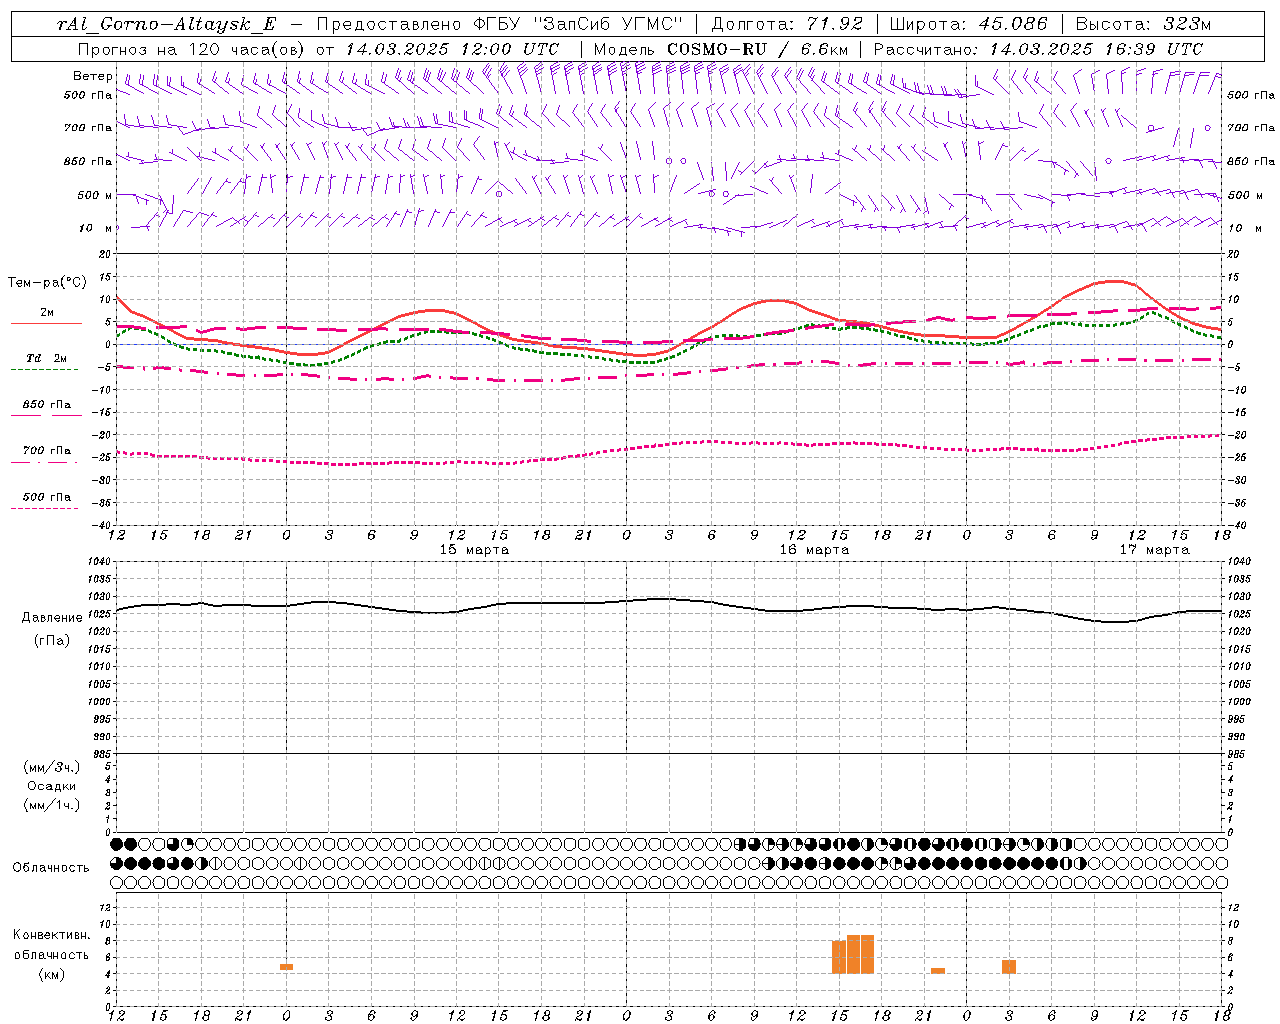Click the Высота: 323м header value
Screen dimensions: 1280x1024
tap(1144, 24)
